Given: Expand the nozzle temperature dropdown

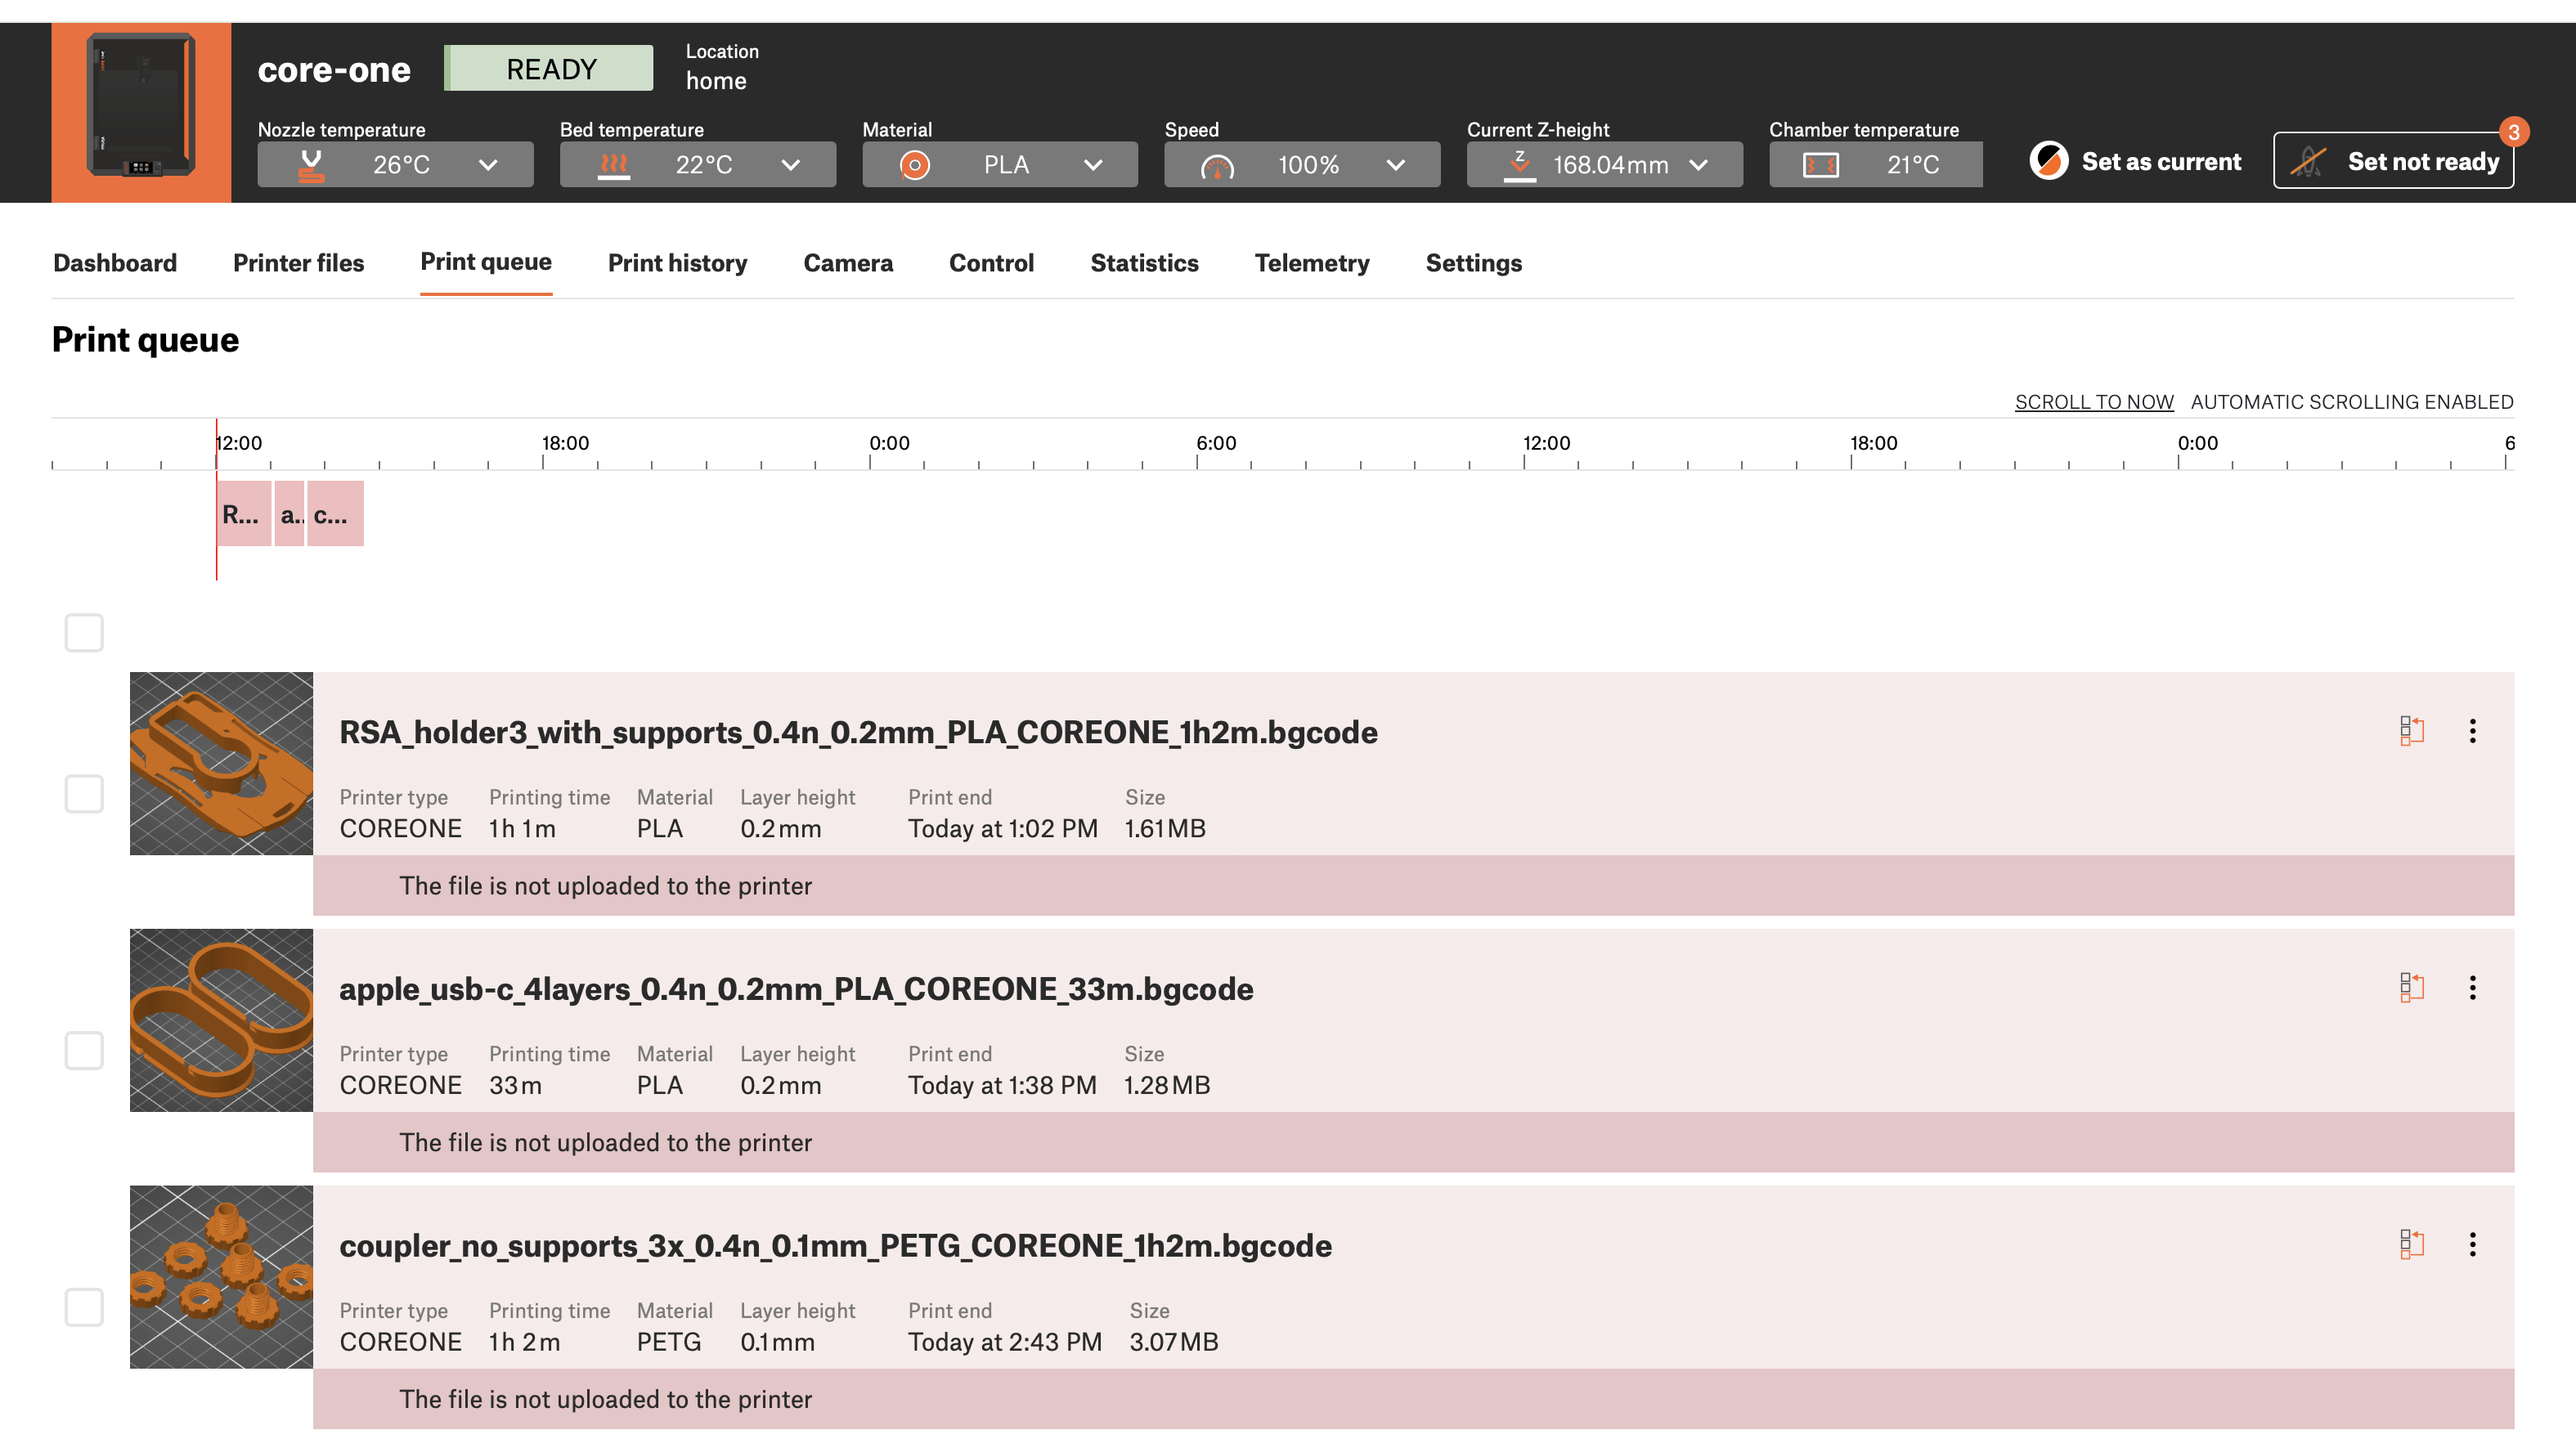Looking at the screenshot, I should pos(488,165).
